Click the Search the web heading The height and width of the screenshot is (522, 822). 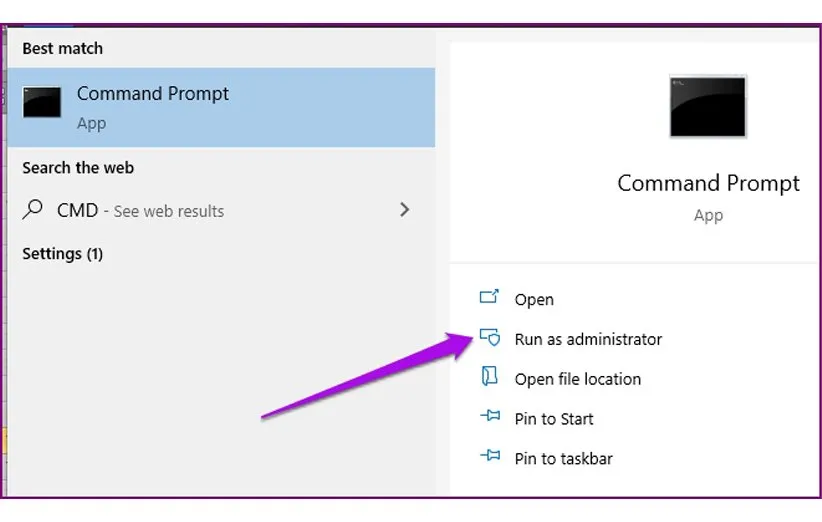click(x=78, y=168)
